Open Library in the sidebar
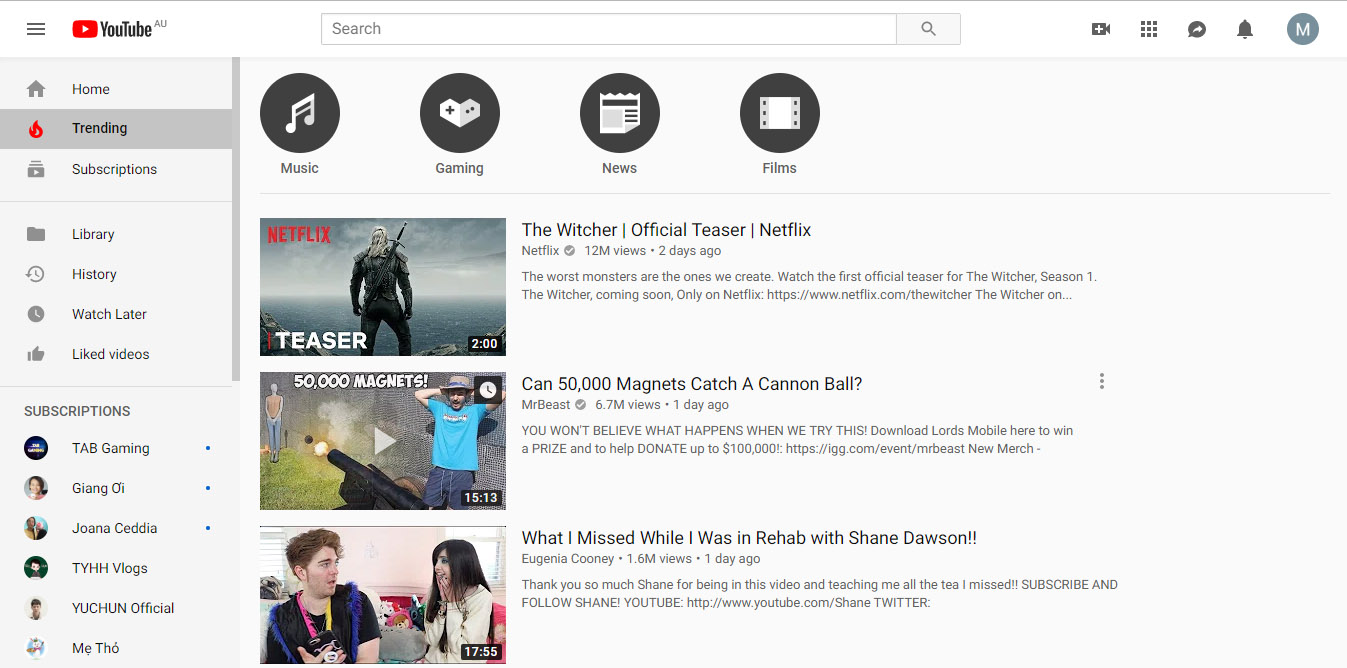Viewport: 1347px width, 668px height. [x=116, y=234]
